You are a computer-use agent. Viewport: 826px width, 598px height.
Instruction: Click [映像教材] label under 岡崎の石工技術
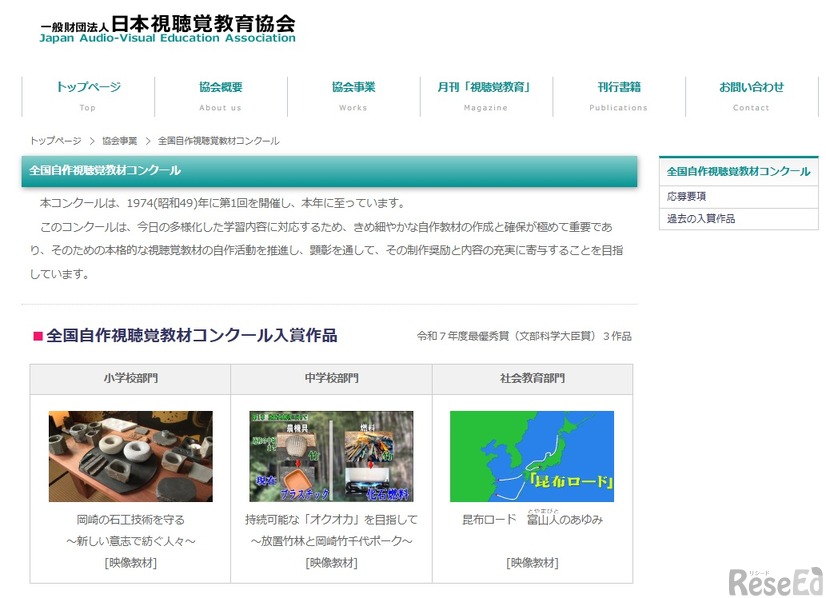coord(131,563)
